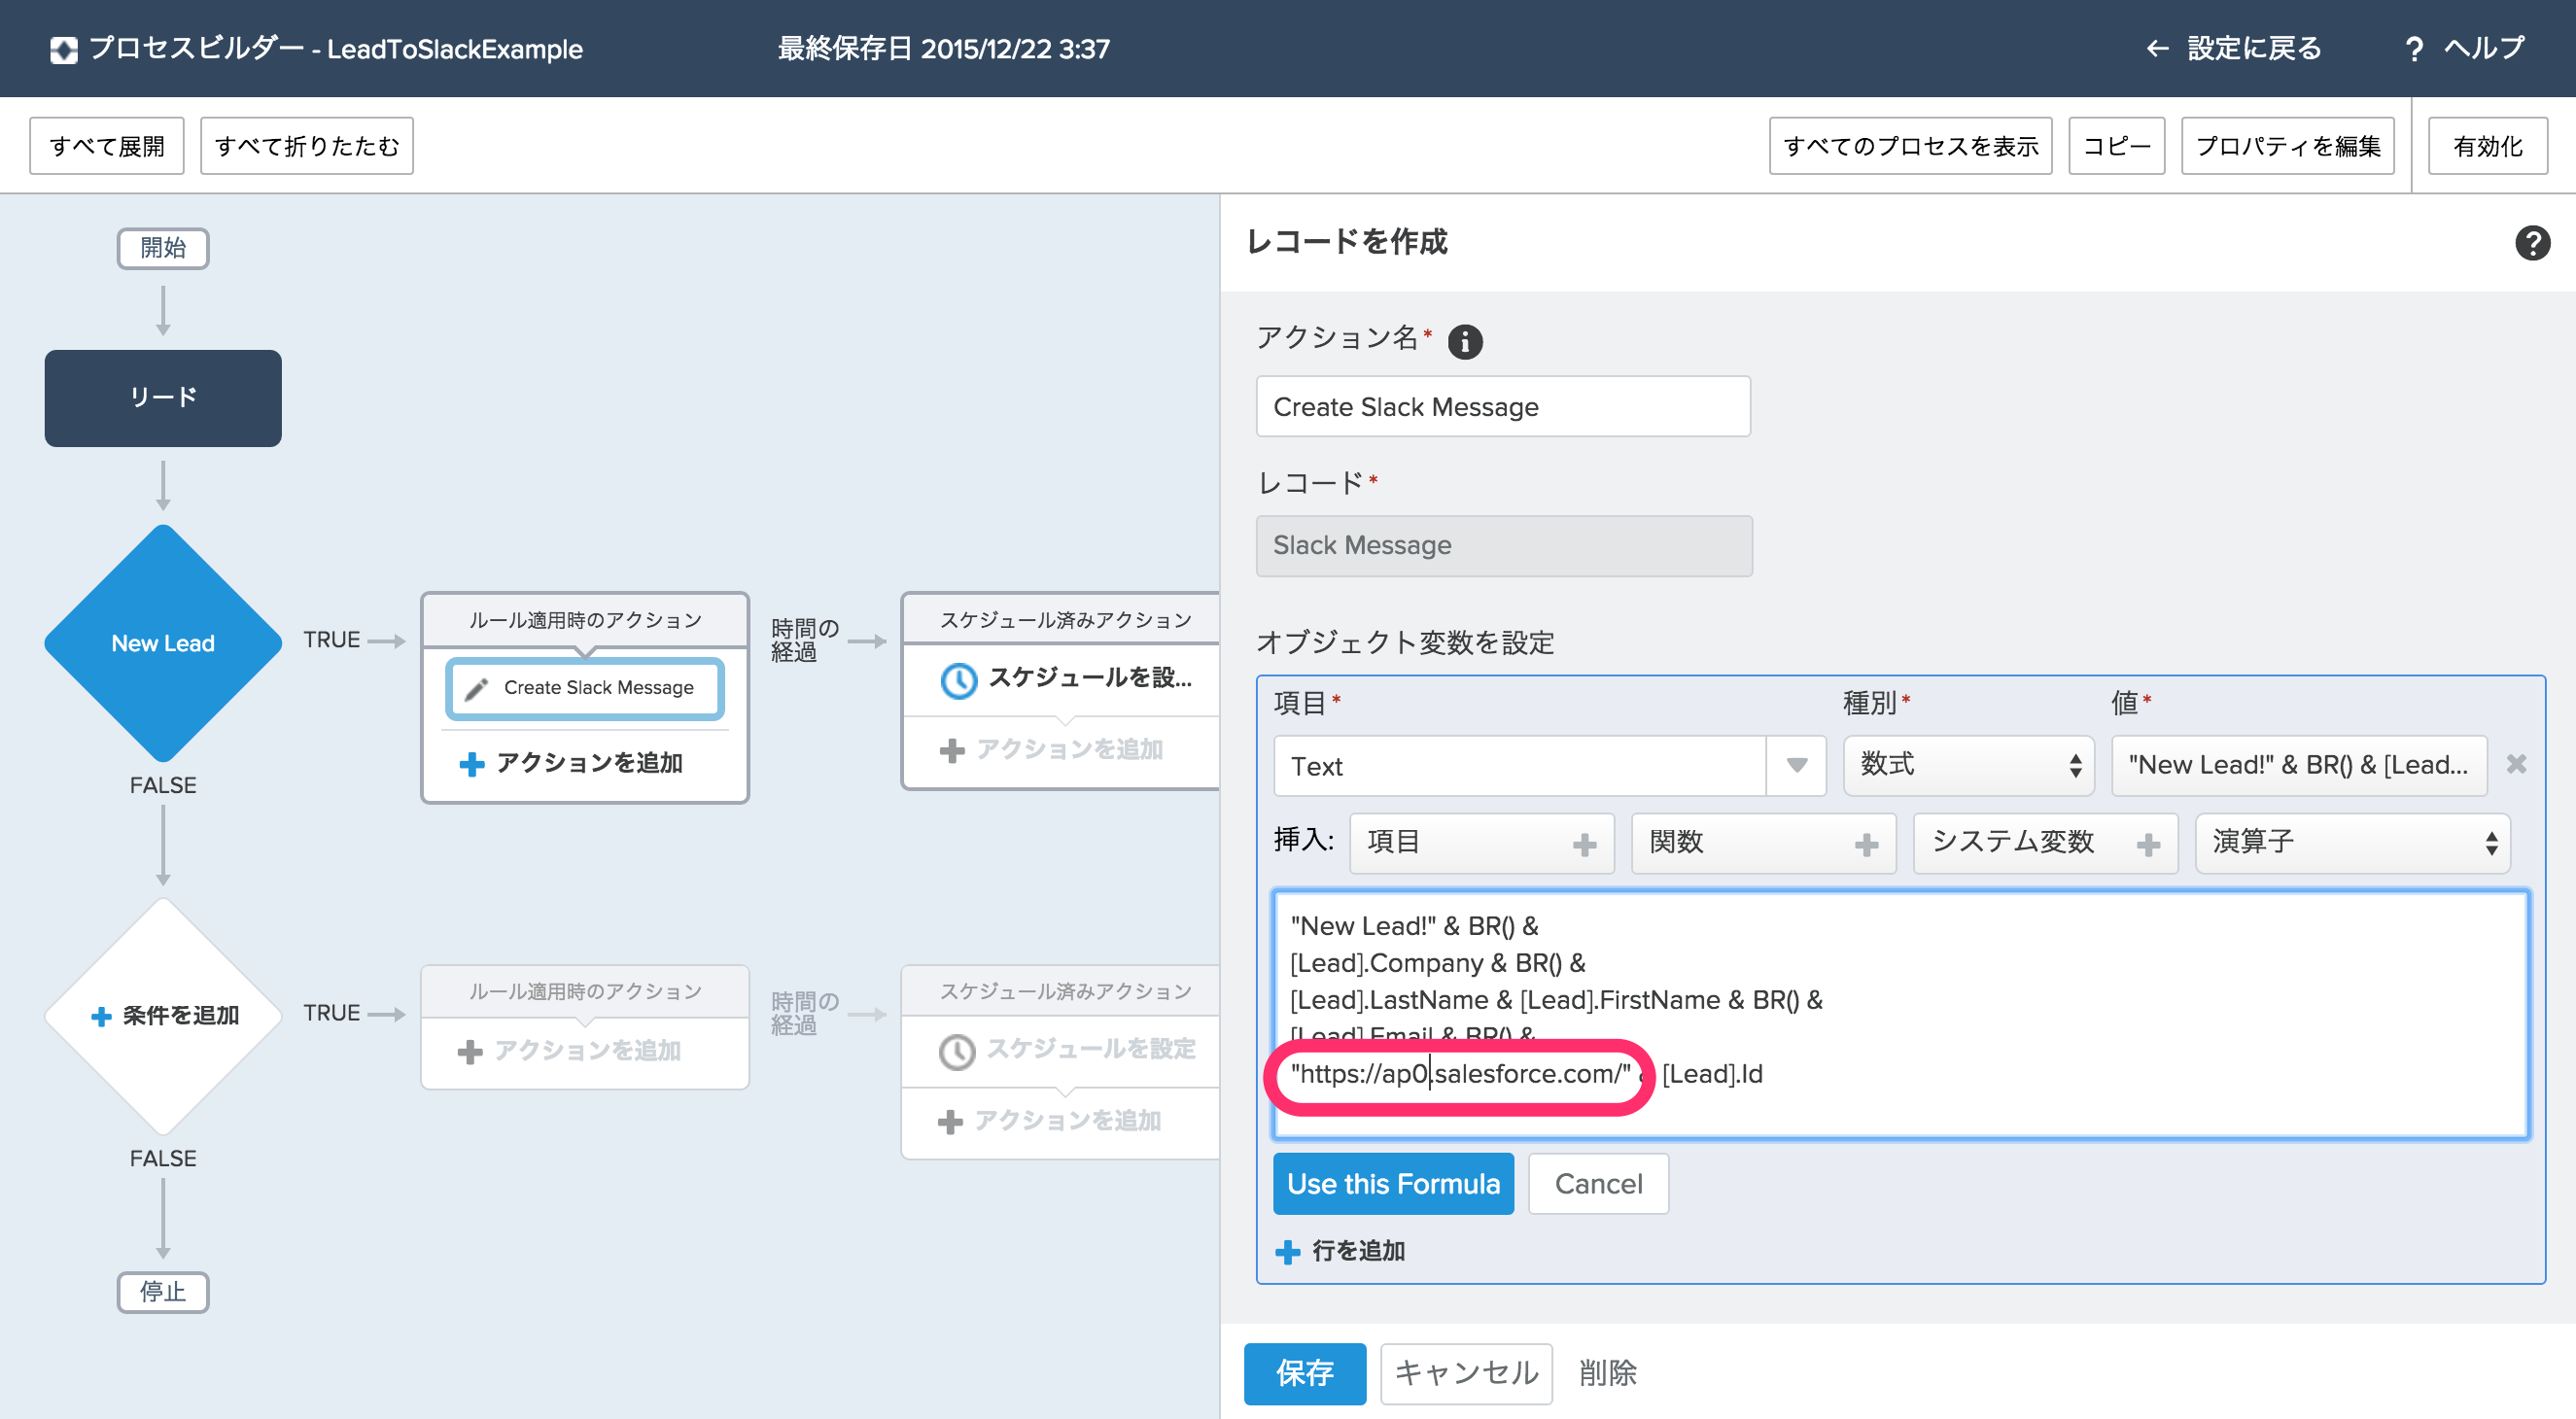Open the システム変数 insert picker
Screen dimensions: 2576x1419
point(2045,843)
